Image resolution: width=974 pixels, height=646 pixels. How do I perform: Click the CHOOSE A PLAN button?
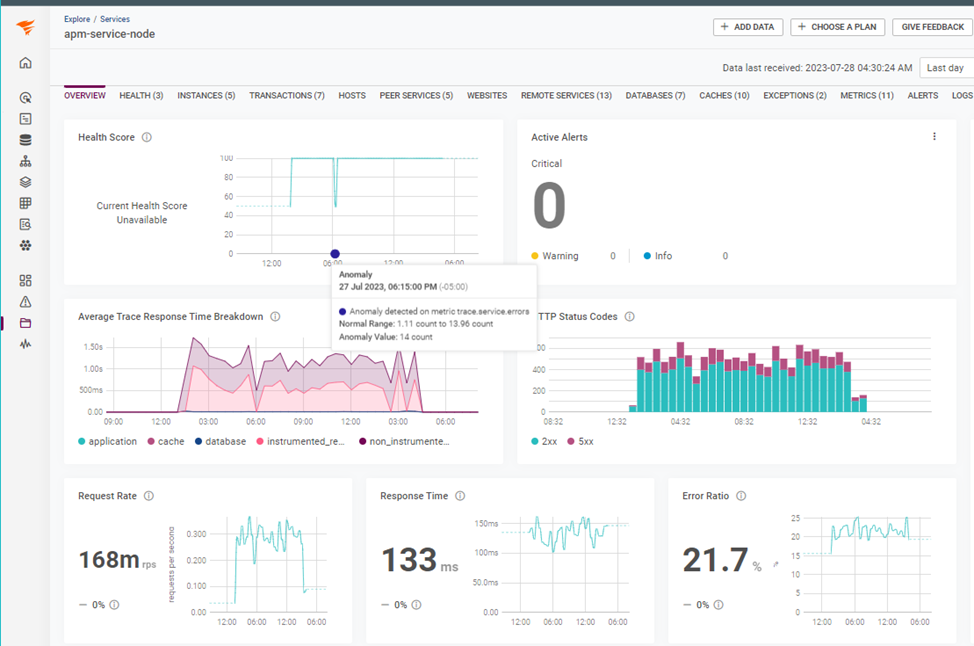tap(837, 27)
